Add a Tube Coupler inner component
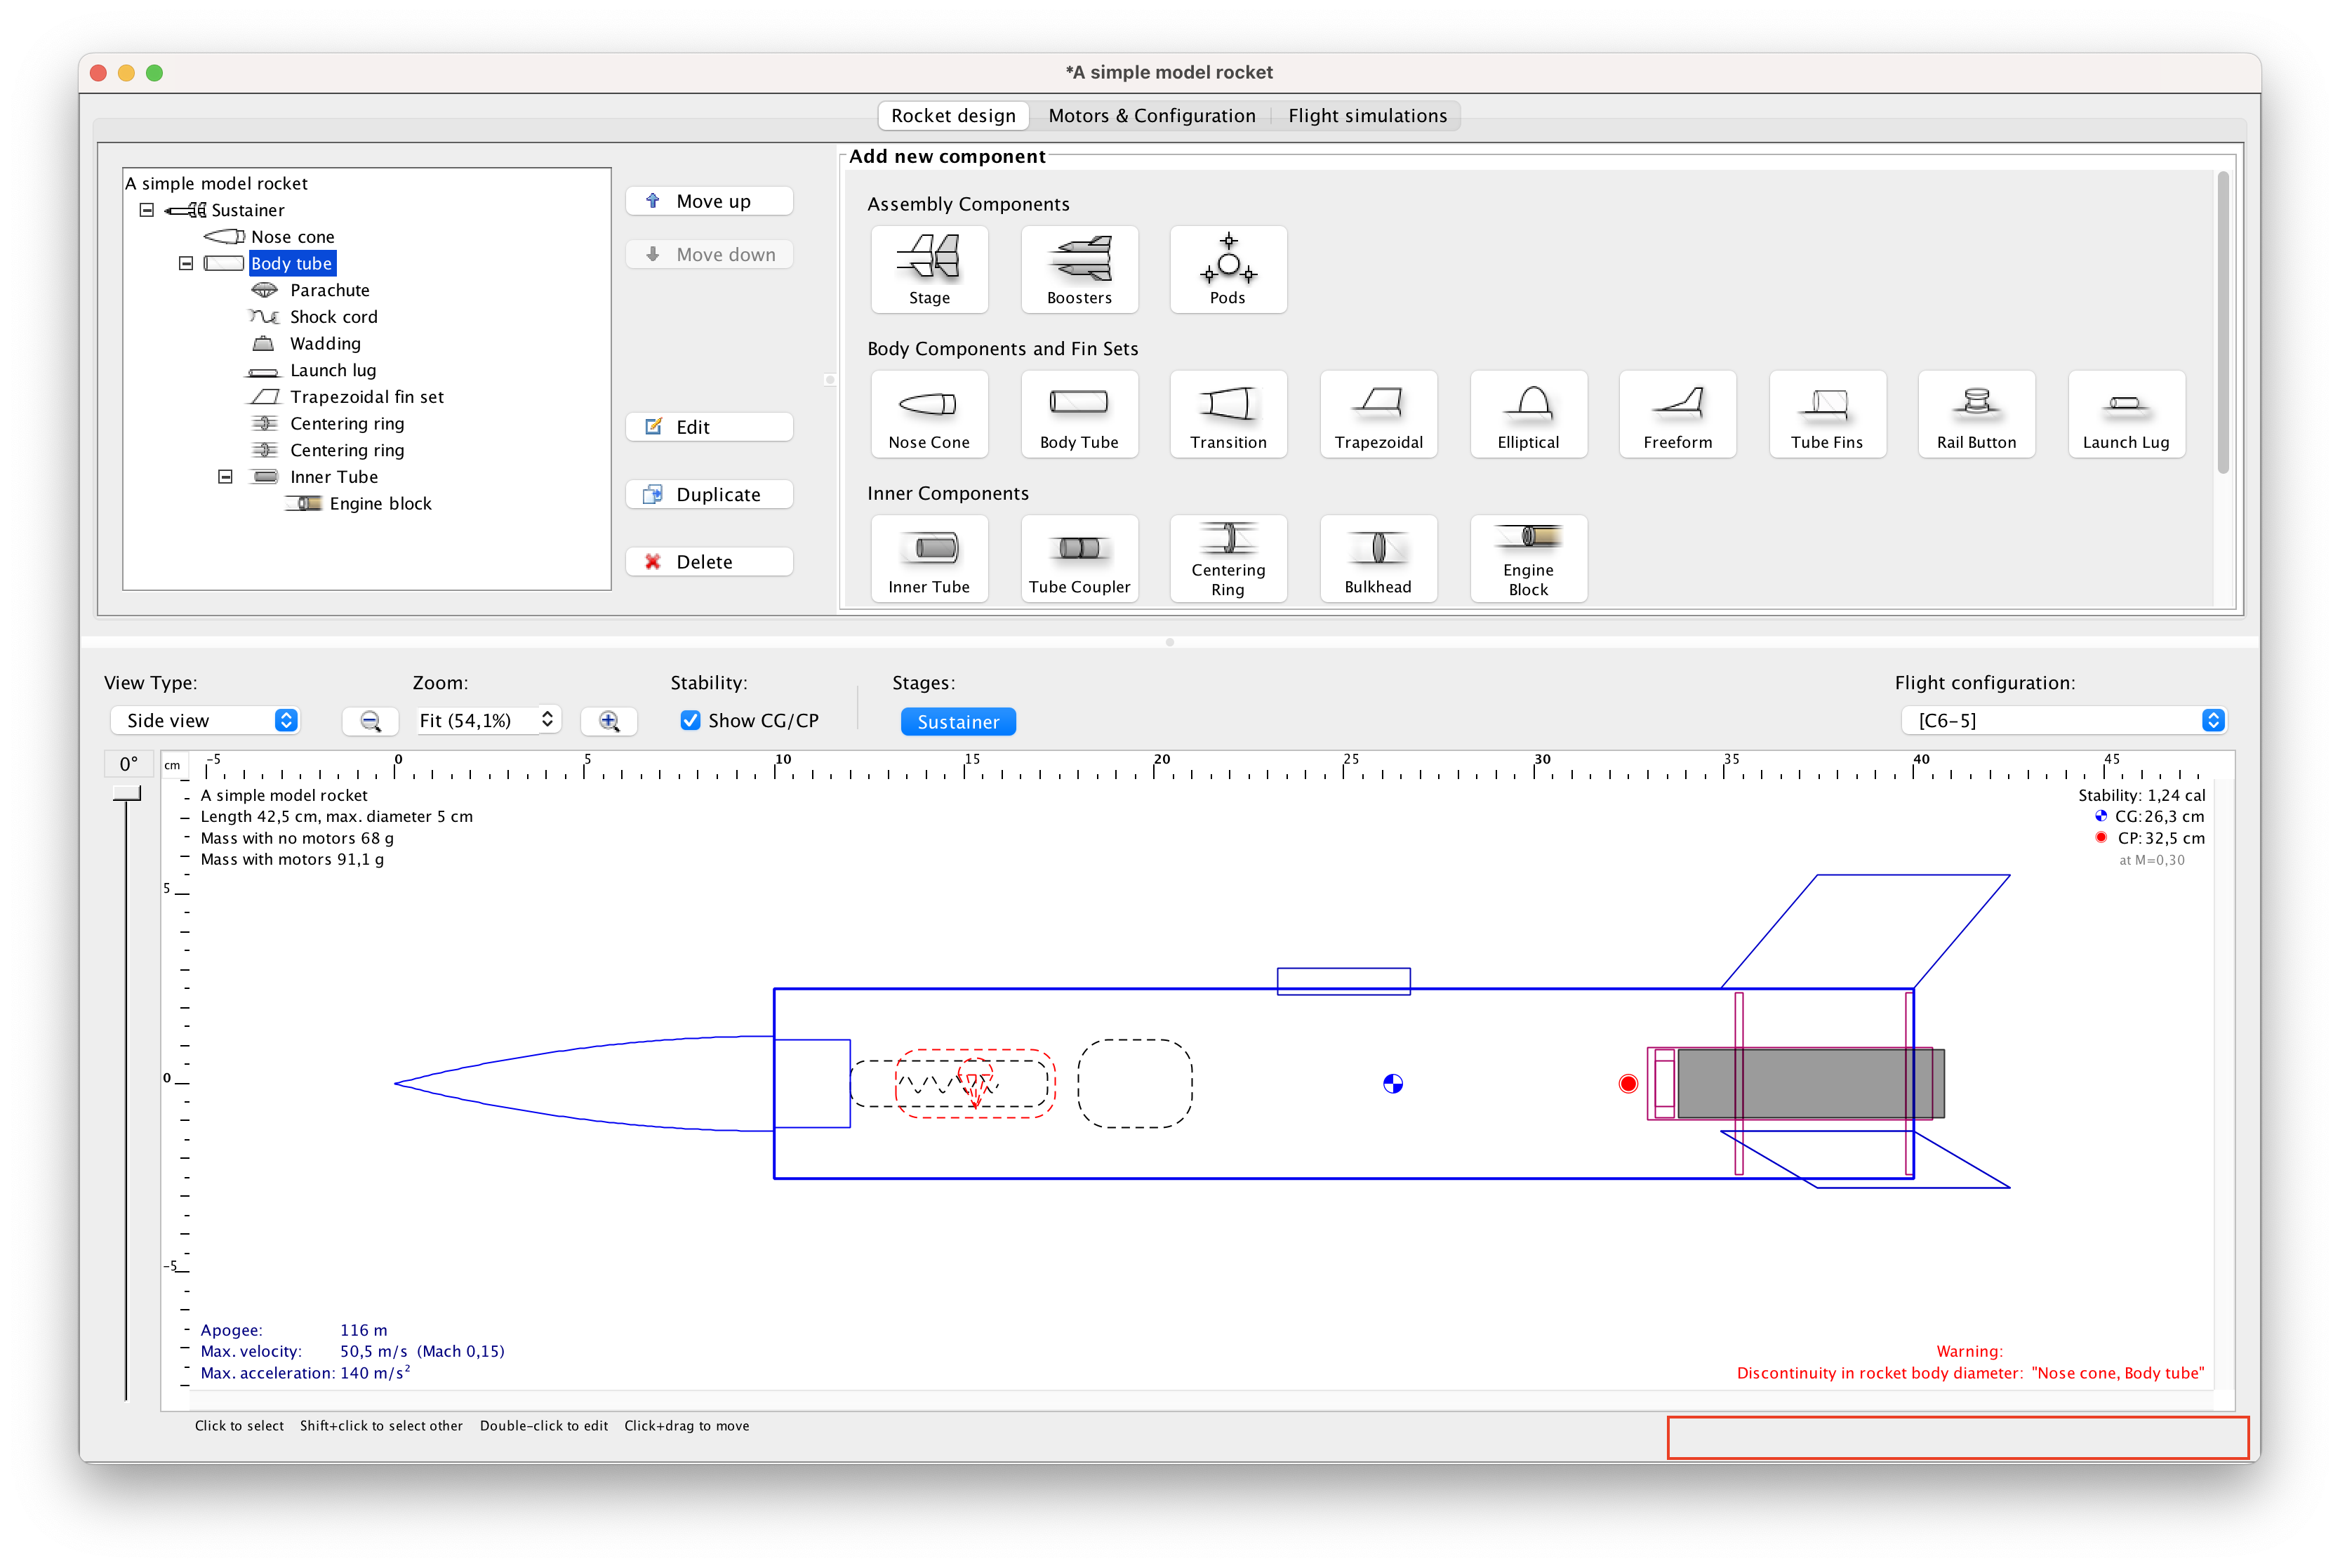Viewport: 2340px width, 1568px height. 1079,558
